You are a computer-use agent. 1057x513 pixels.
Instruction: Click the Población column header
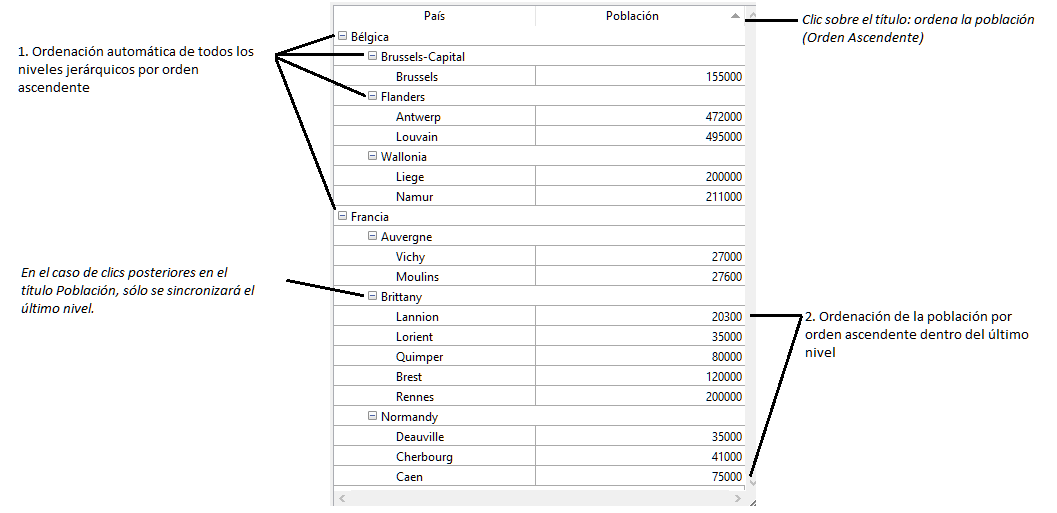pos(632,16)
